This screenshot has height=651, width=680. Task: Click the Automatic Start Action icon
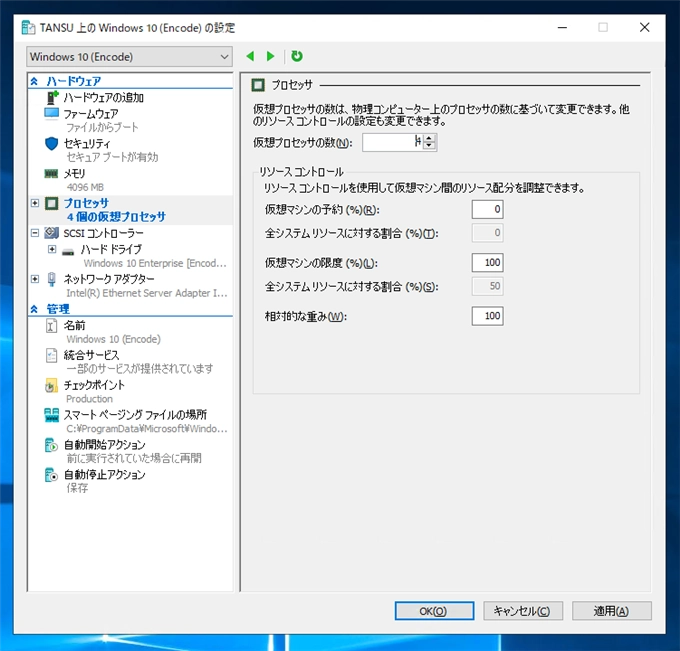(x=51, y=445)
